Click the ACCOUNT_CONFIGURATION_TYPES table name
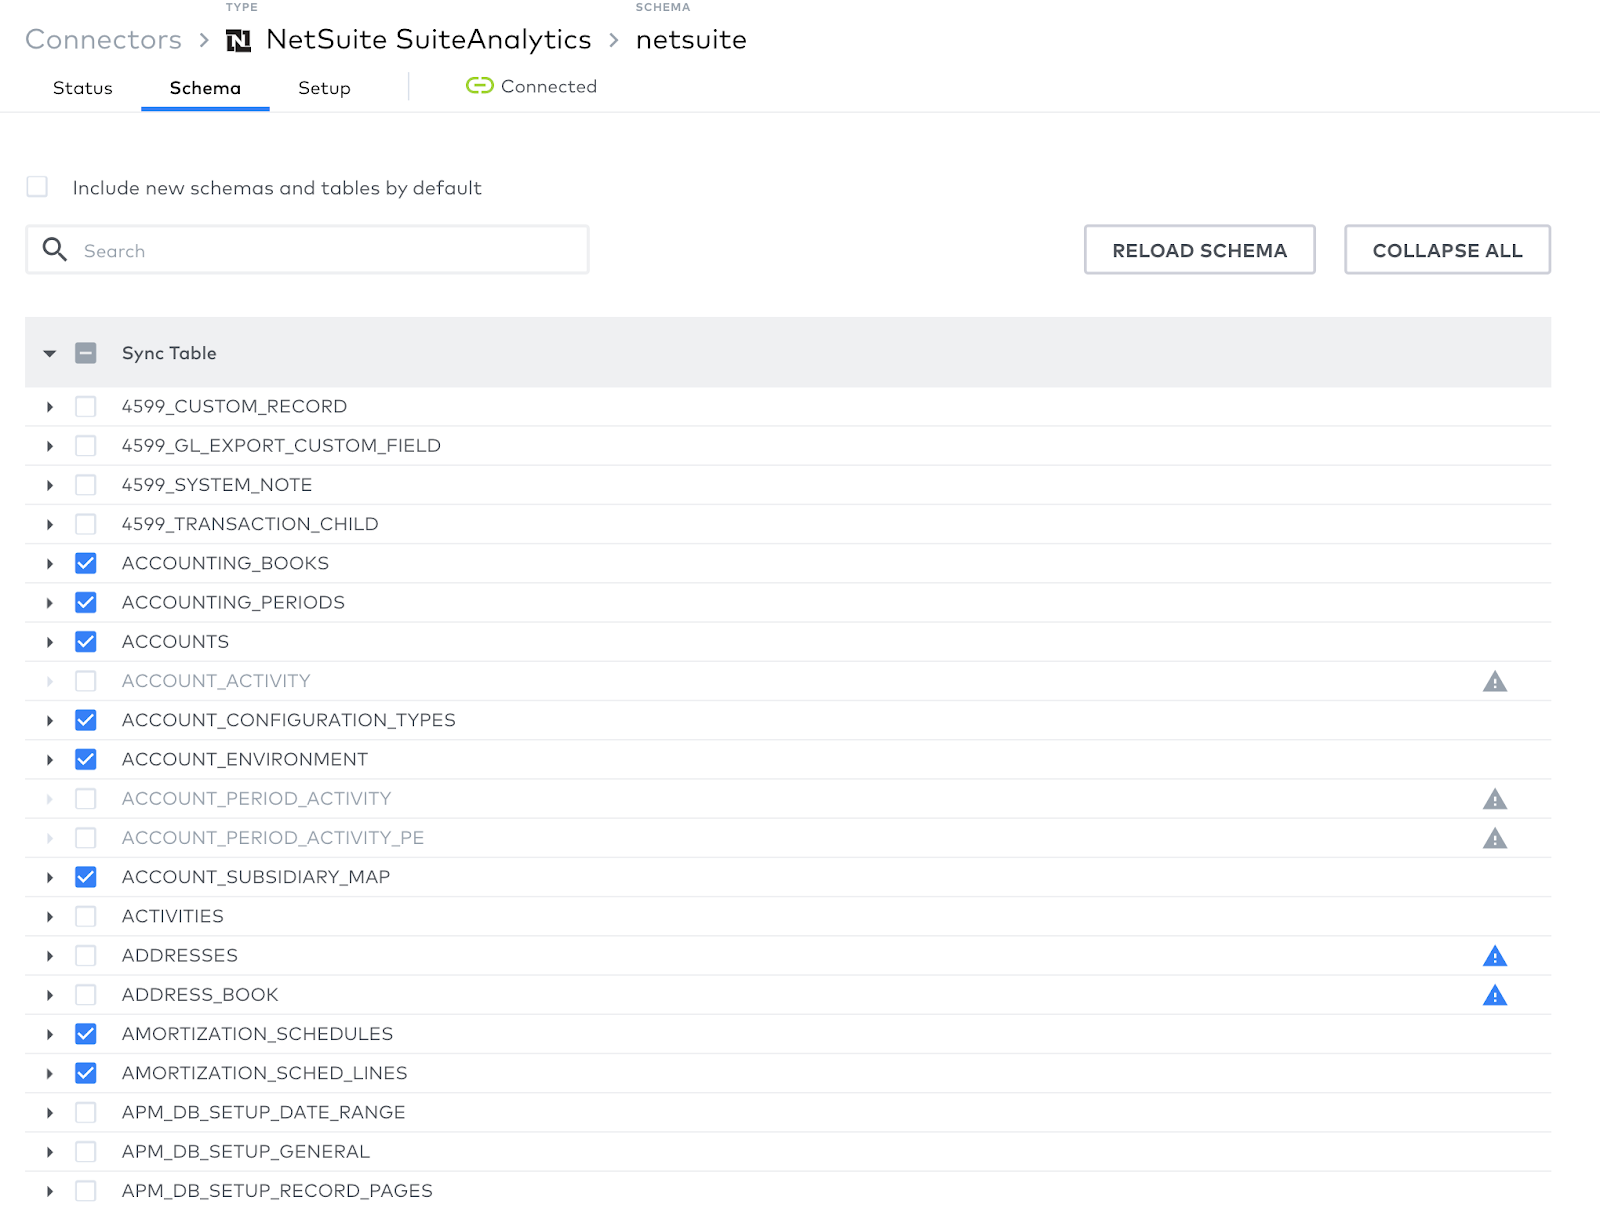 pos(288,720)
